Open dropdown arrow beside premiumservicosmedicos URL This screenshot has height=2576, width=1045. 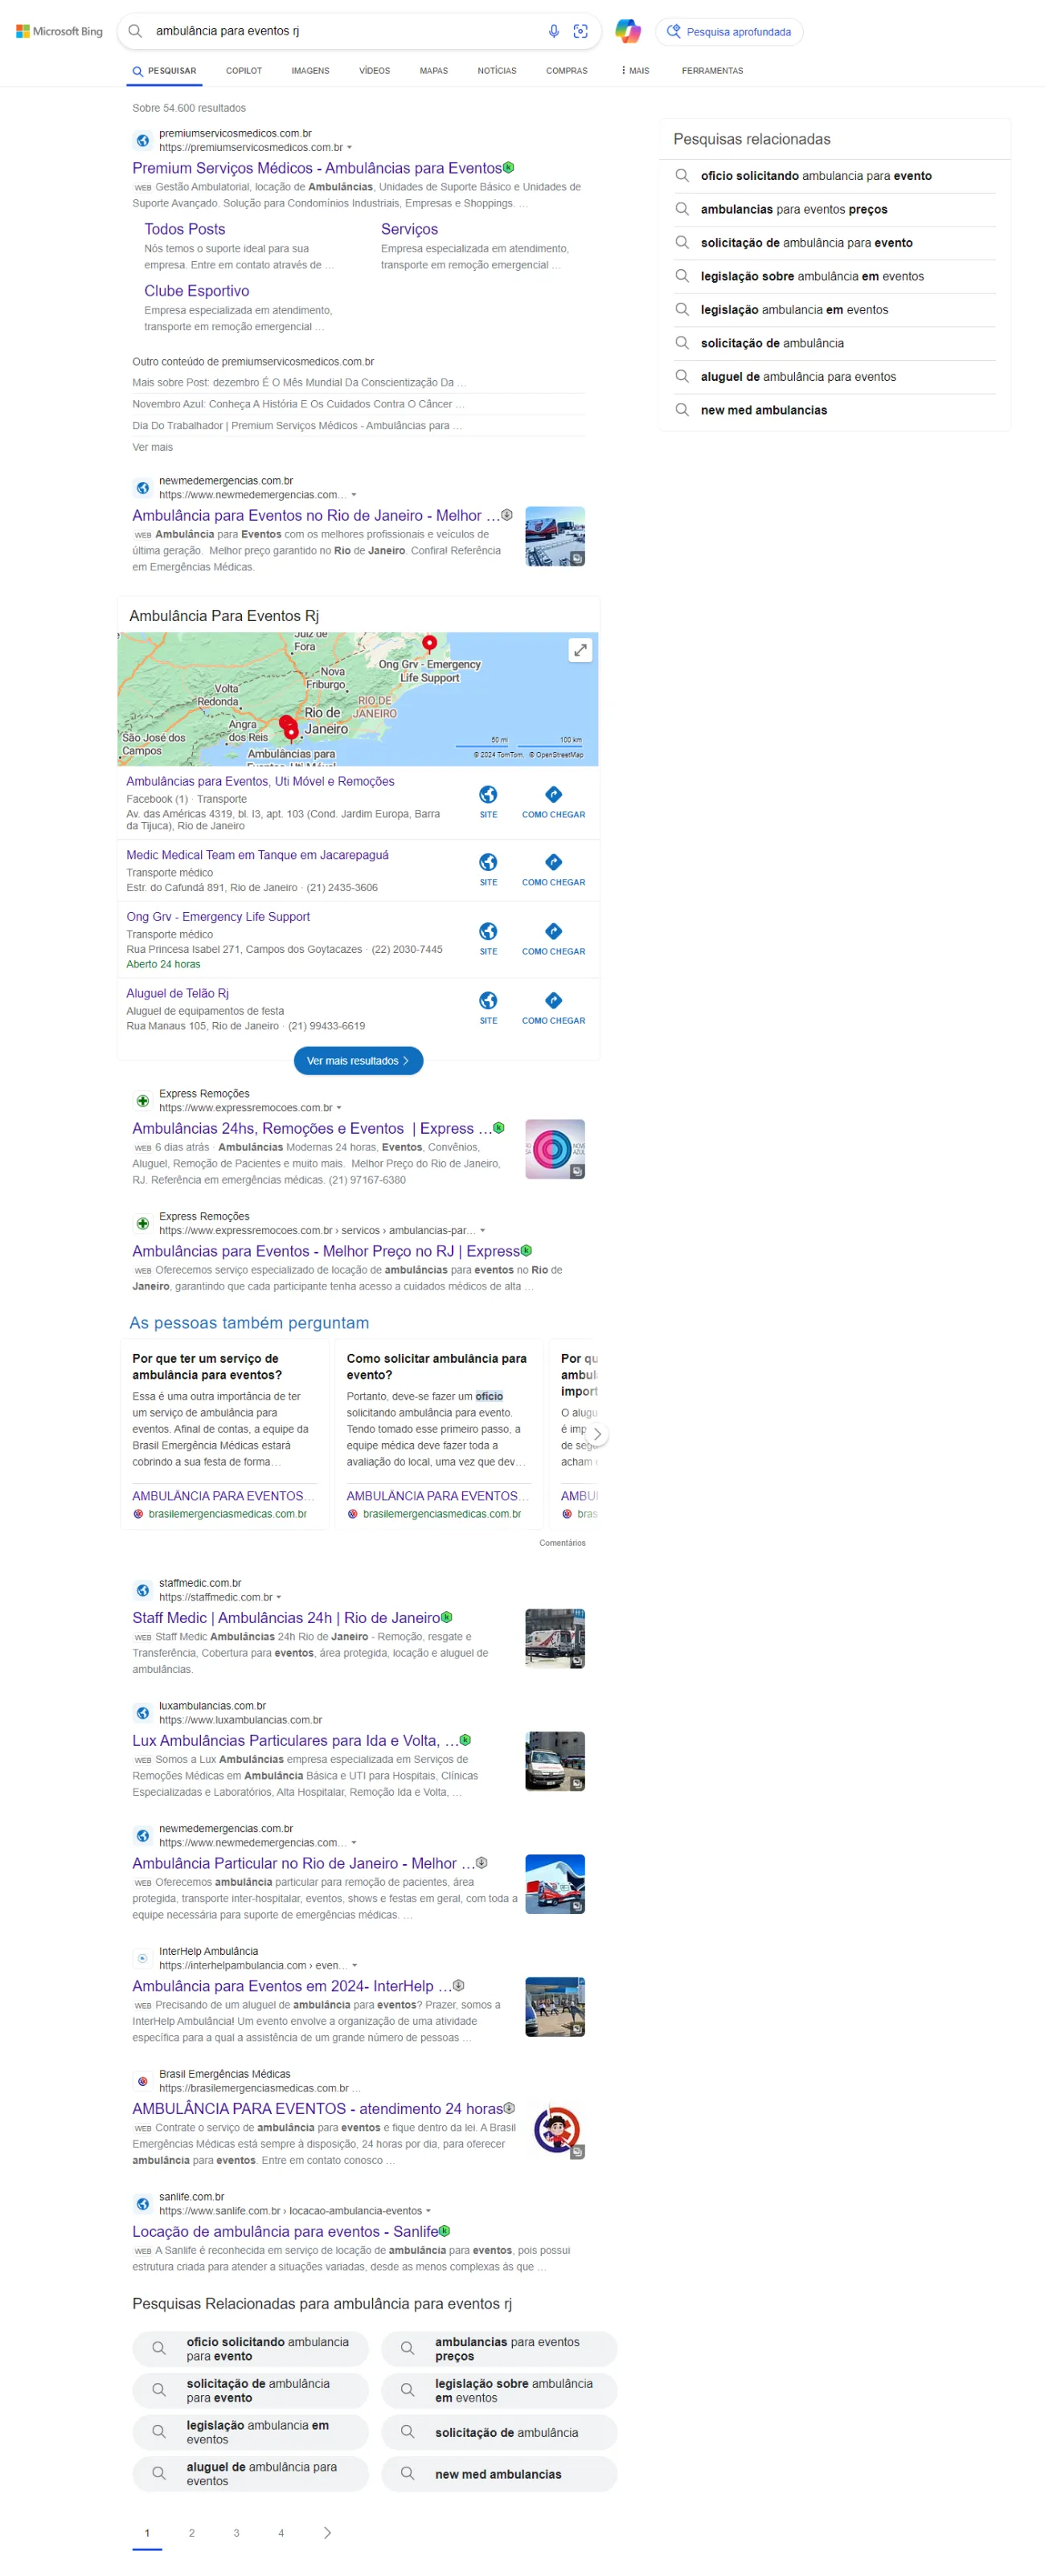pos(349,148)
